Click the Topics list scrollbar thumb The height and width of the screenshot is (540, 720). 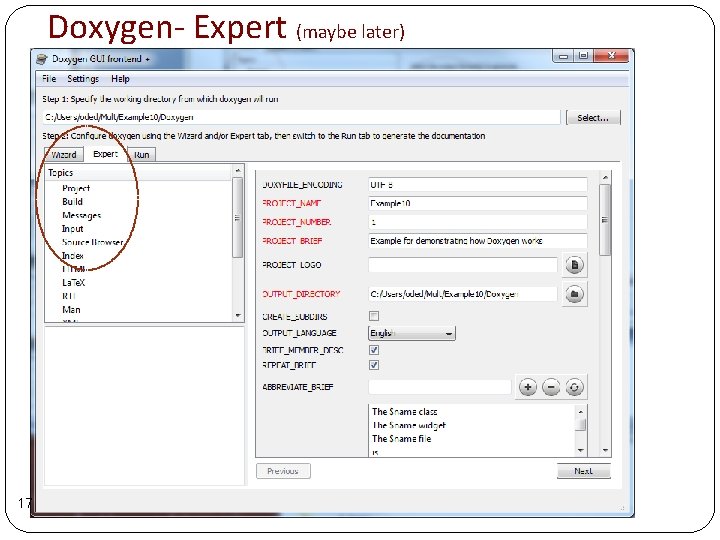pos(238,218)
